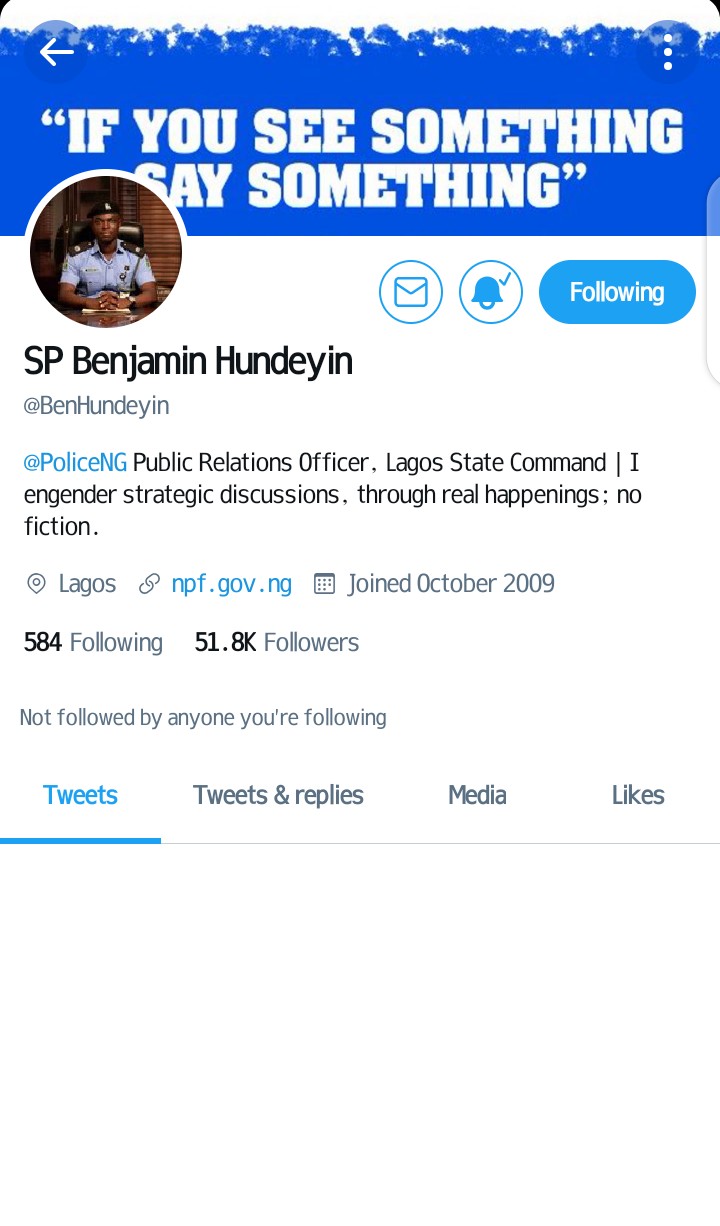Open the three-dot overflow menu

click(x=668, y=51)
